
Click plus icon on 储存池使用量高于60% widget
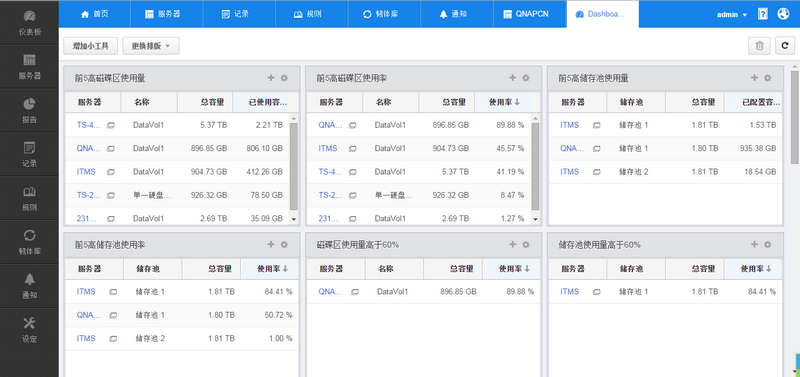pyautogui.click(x=754, y=244)
